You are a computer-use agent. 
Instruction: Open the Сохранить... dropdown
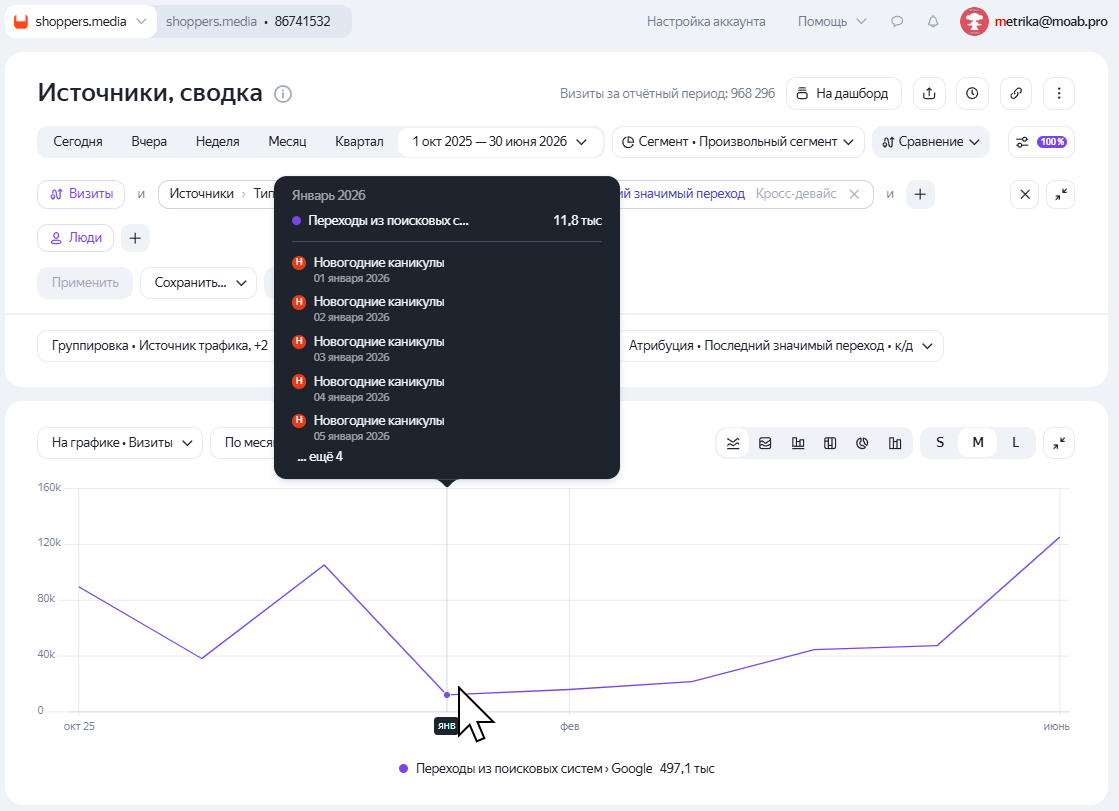click(198, 283)
